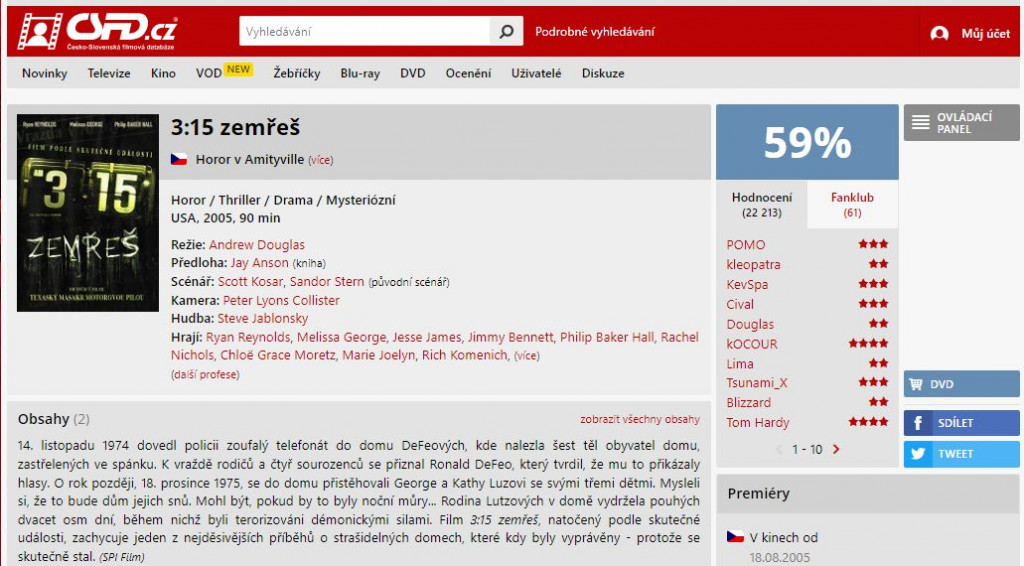1024x566 pixels.
Task: Open Melissa George actor page
Action: 342,338
